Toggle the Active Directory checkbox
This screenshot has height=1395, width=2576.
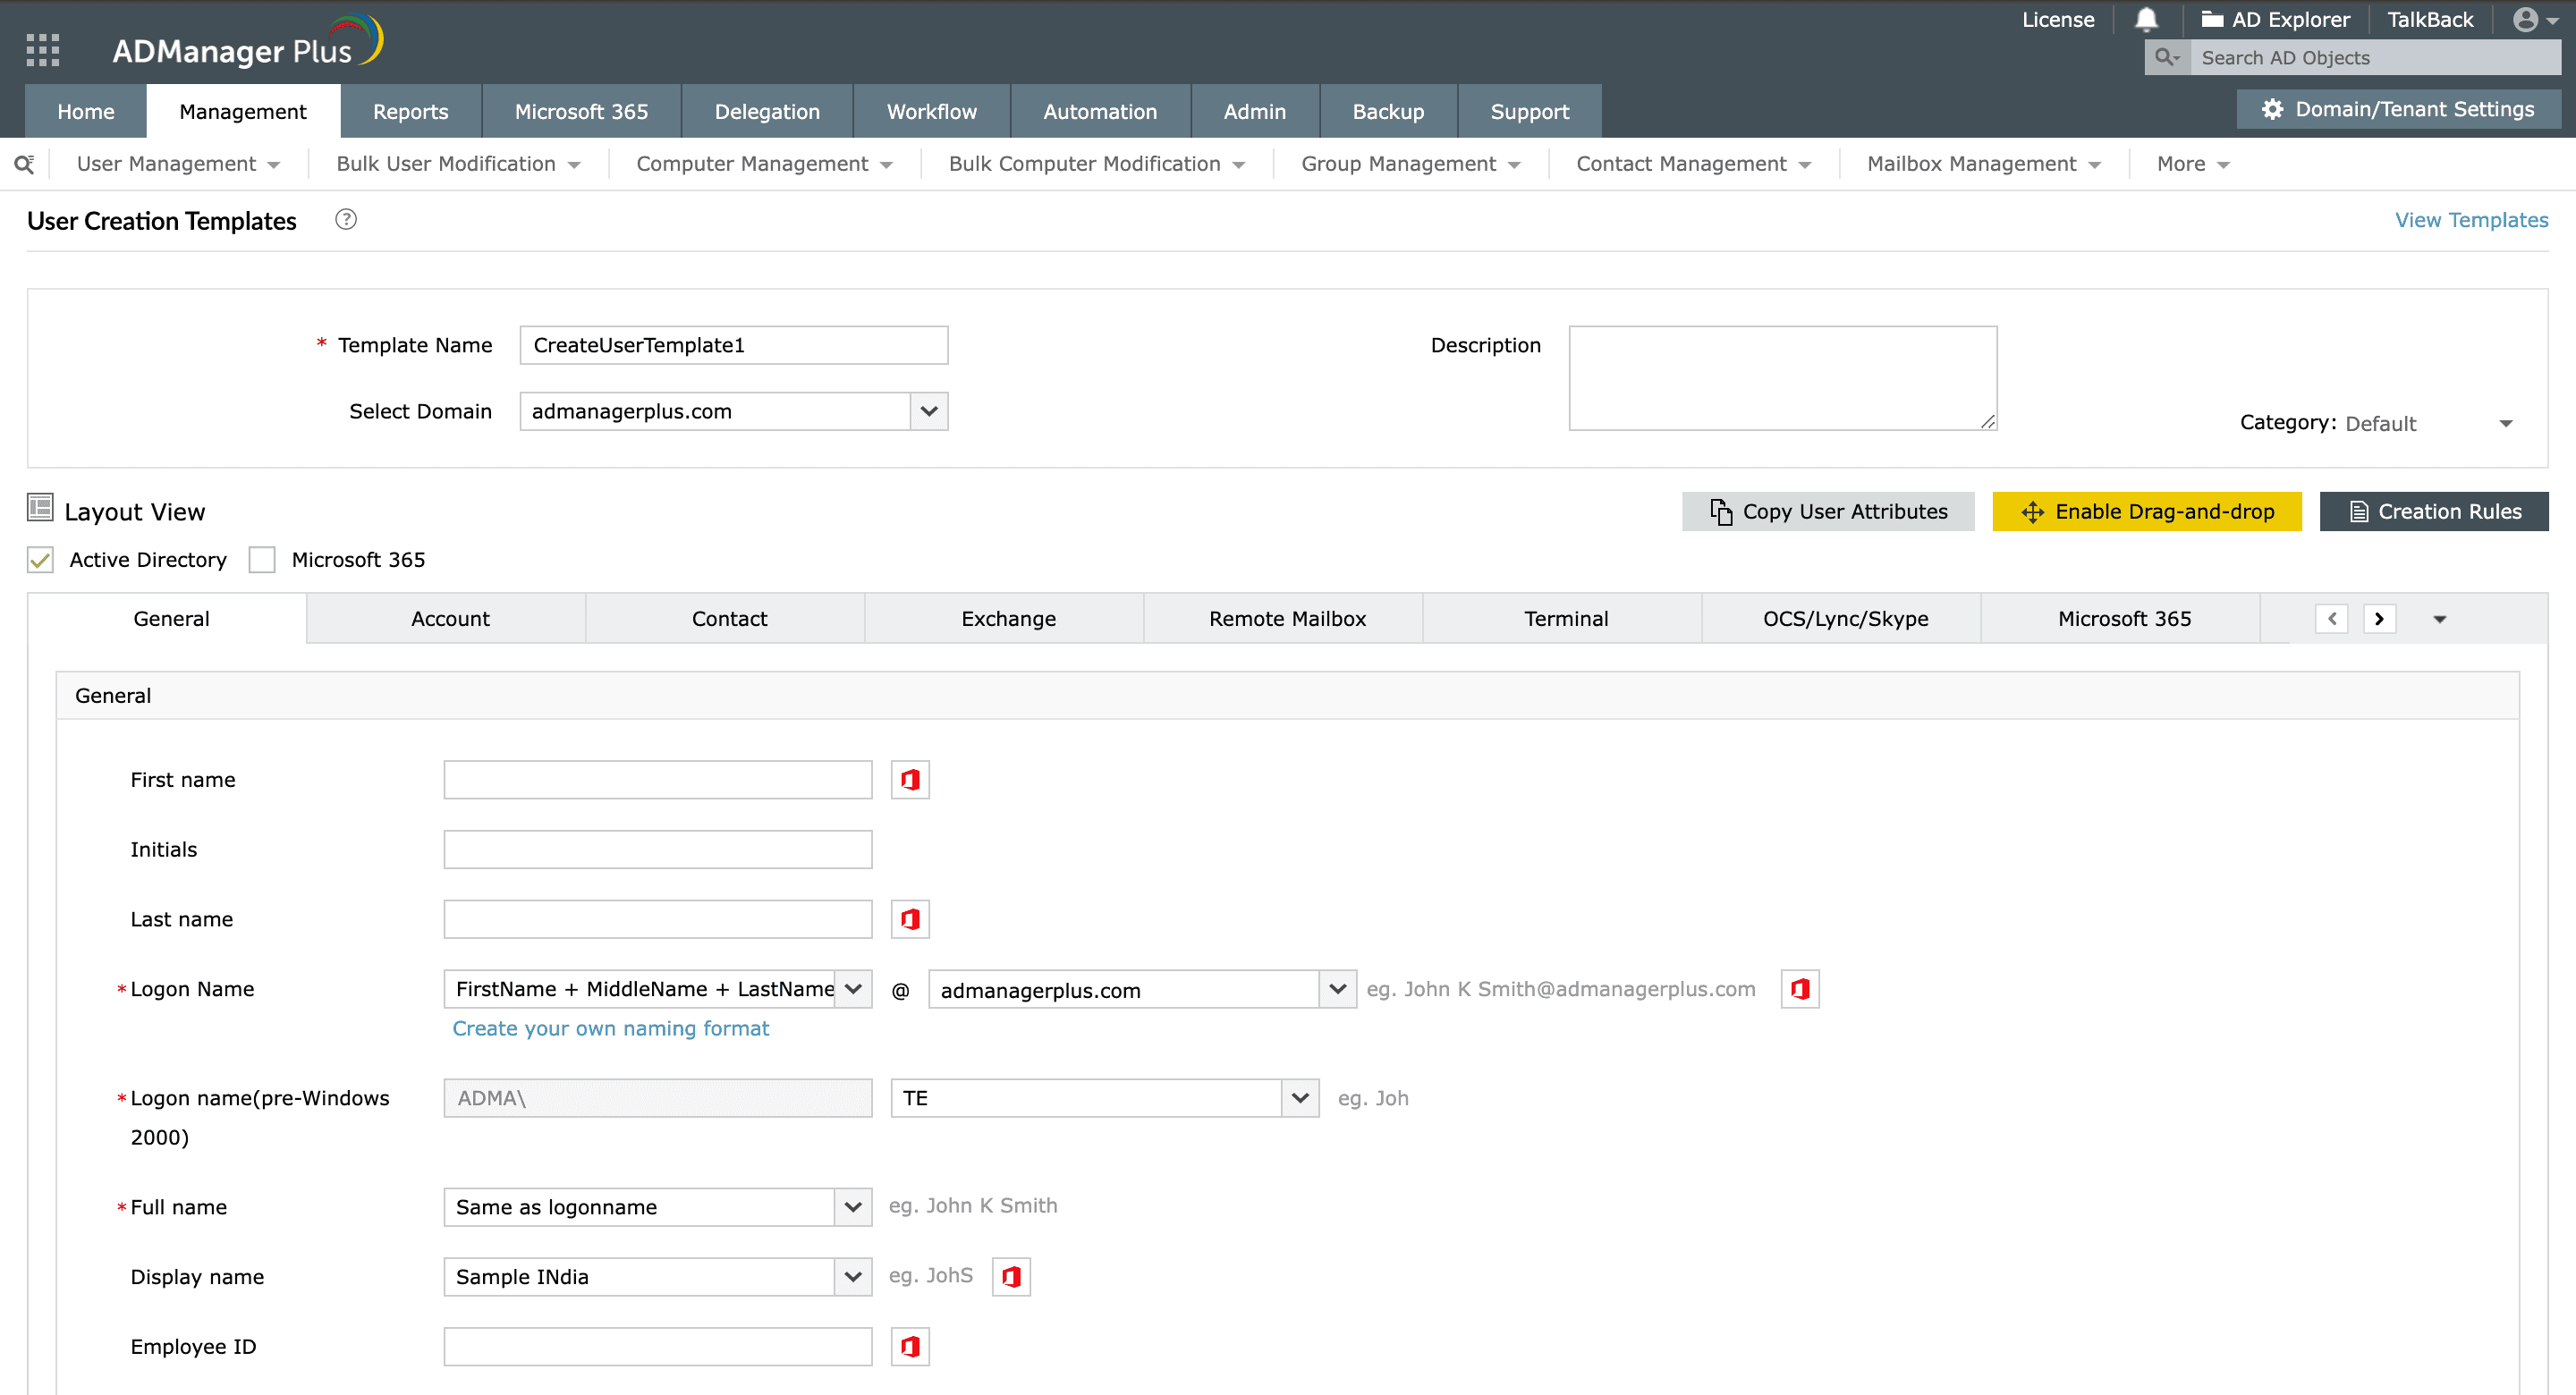point(43,560)
